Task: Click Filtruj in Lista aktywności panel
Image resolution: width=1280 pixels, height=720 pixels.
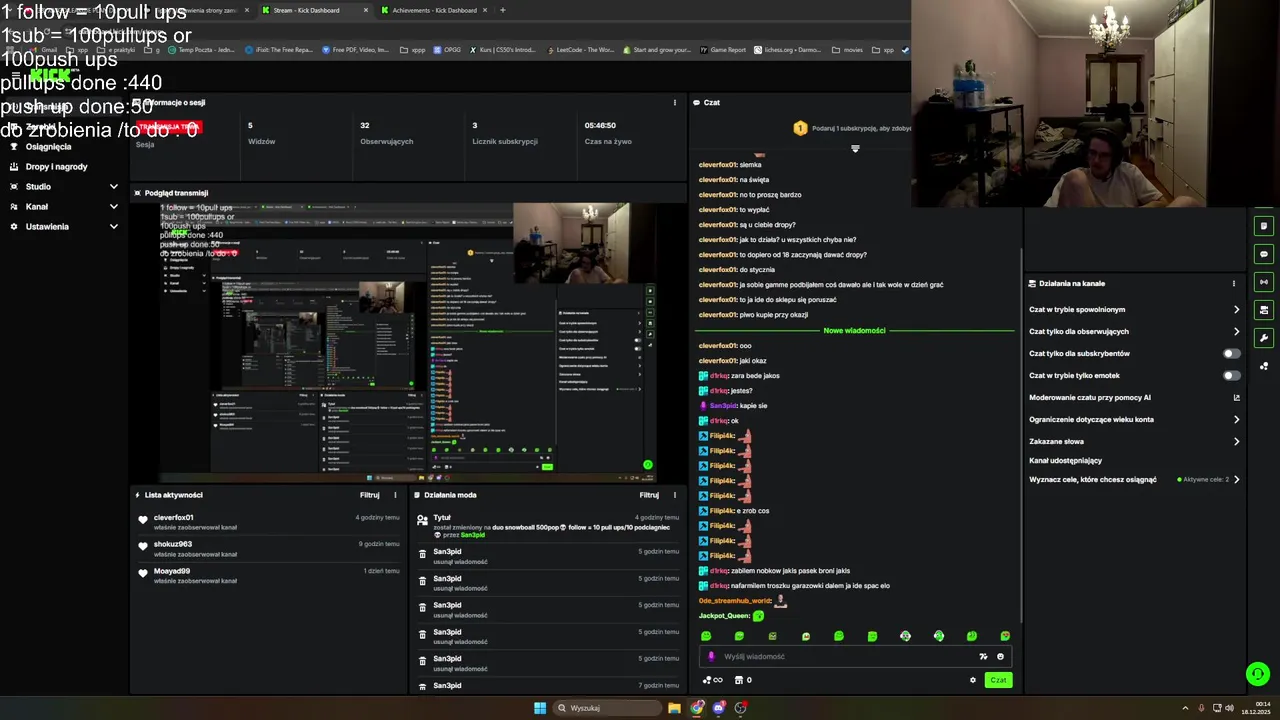Action: click(x=369, y=495)
